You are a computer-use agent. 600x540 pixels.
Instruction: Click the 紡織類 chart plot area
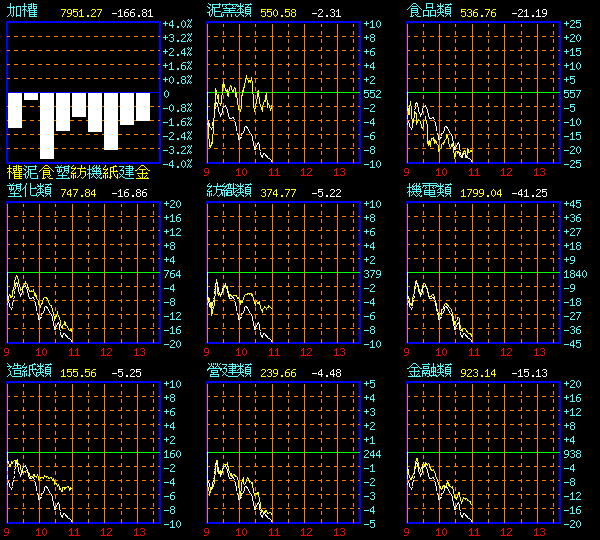click(x=284, y=272)
